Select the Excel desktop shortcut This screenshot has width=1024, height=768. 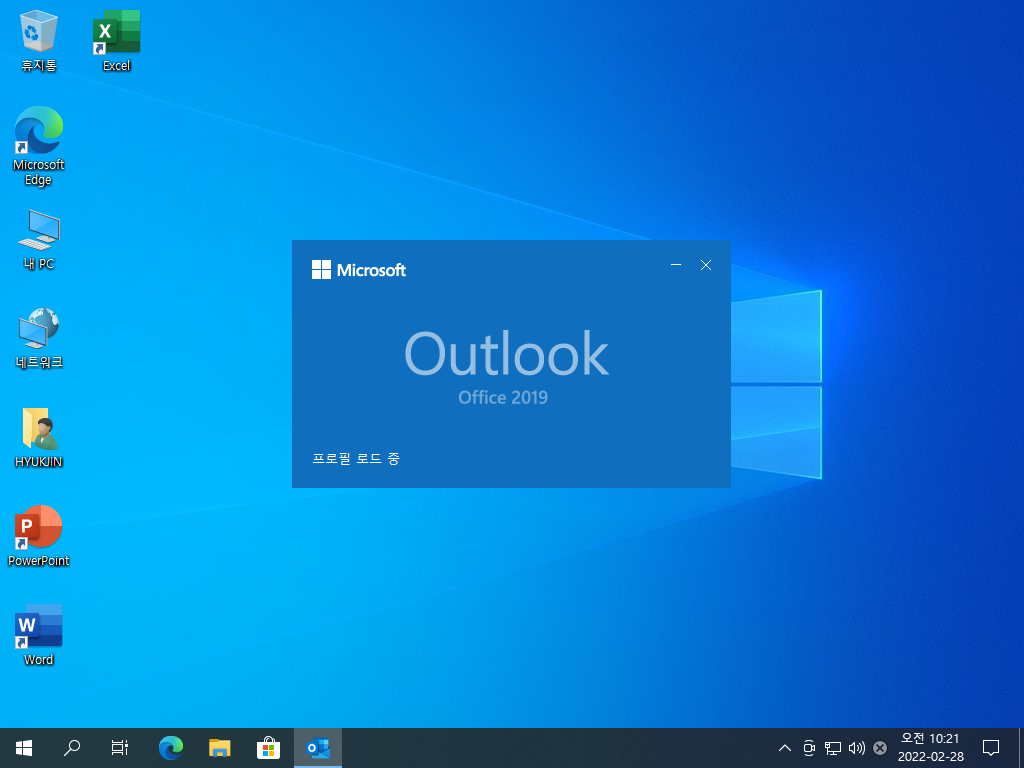[116, 40]
